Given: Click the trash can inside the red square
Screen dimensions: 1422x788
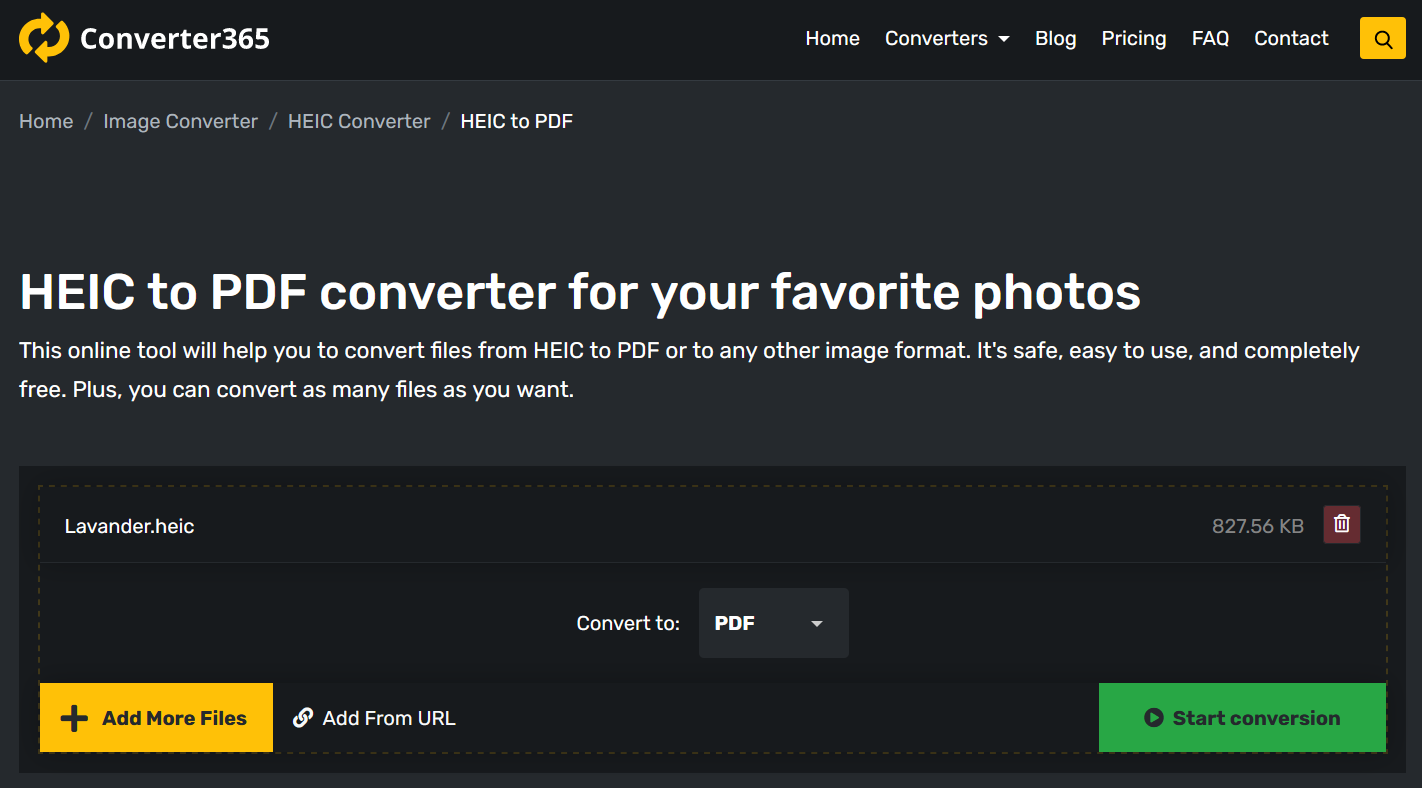Looking at the screenshot, I should tap(1341, 523).
